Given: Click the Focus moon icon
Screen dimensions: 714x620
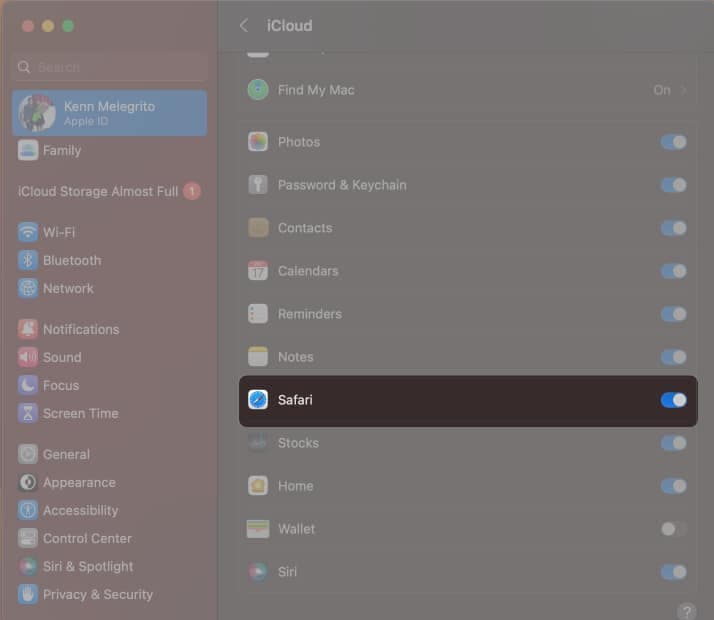Looking at the screenshot, I should [28, 386].
